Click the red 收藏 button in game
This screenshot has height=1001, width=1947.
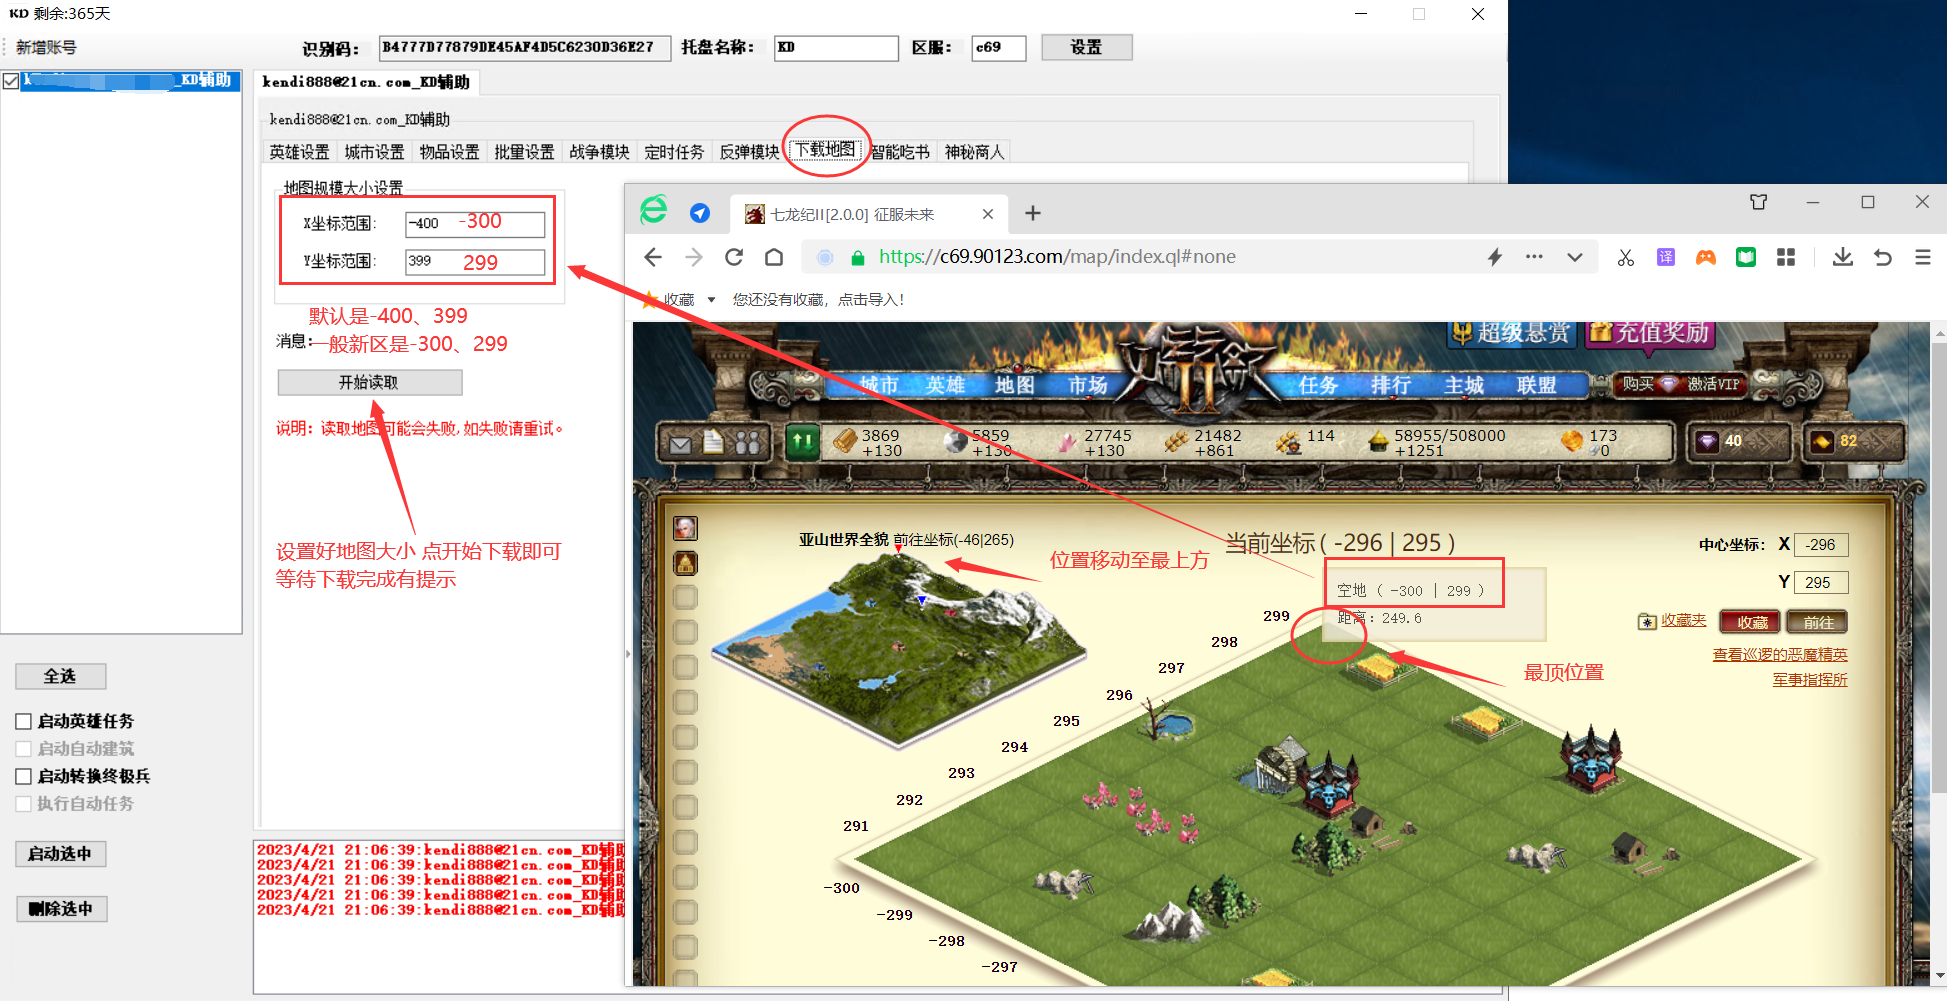pyautogui.click(x=1750, y=622)
